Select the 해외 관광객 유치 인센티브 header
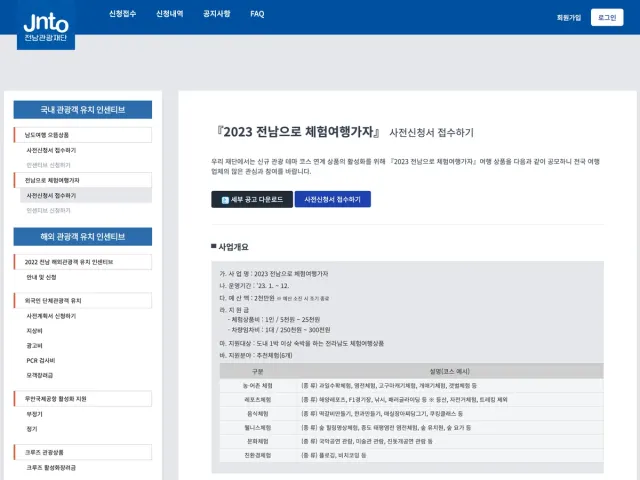 83,237
